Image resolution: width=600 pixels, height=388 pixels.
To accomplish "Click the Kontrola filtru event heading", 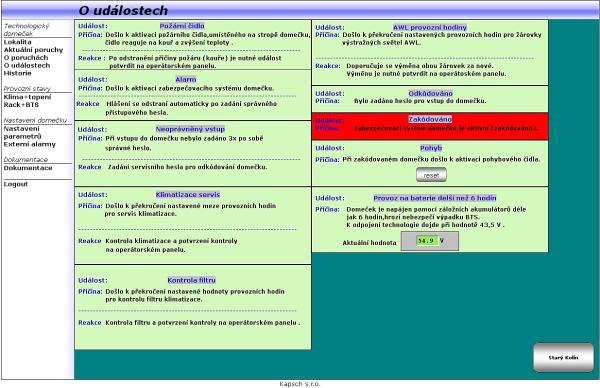I will pos(191,280).
